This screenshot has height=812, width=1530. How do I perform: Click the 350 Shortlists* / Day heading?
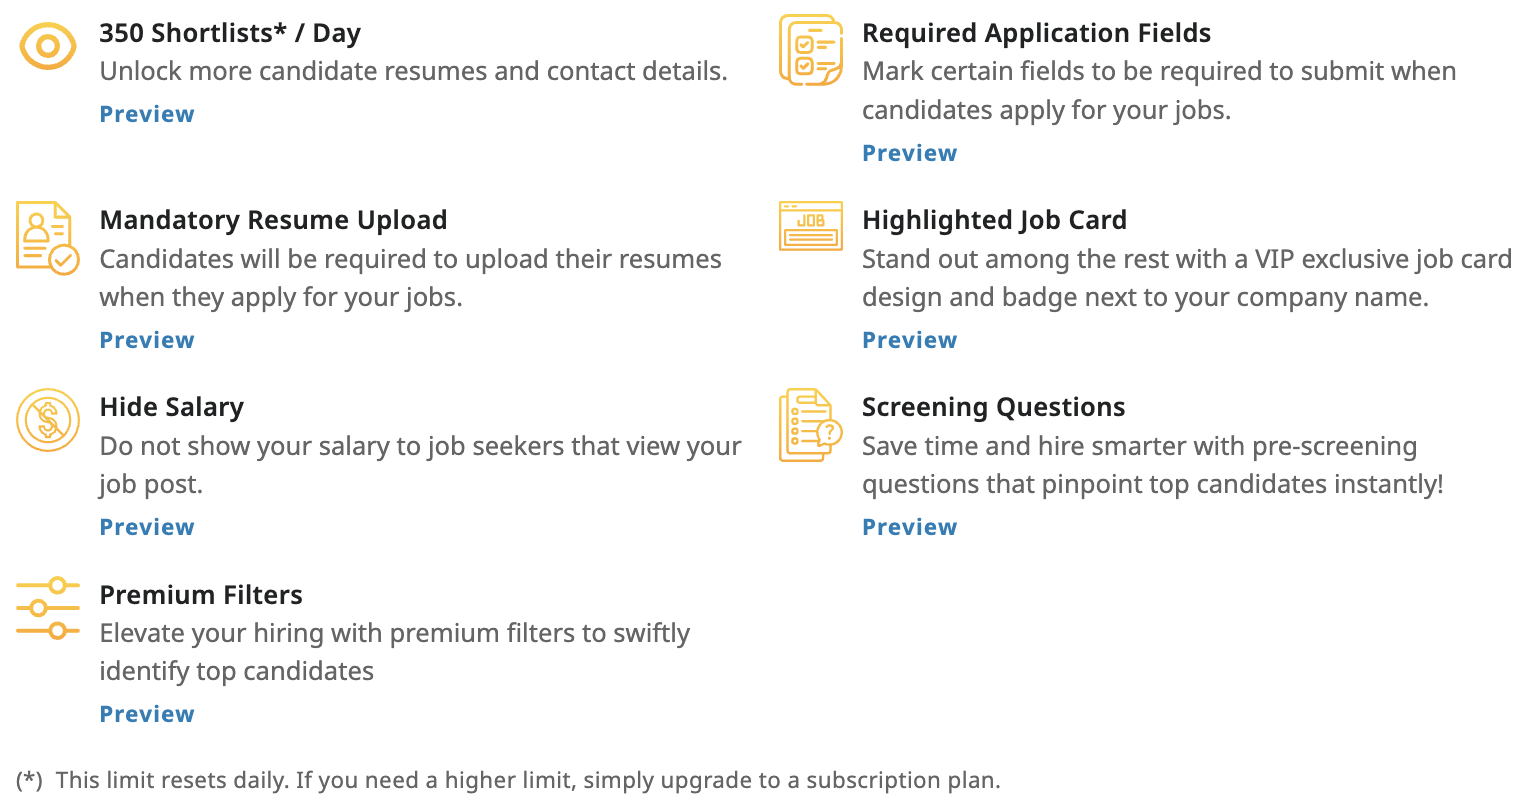[x=230, y=33]
